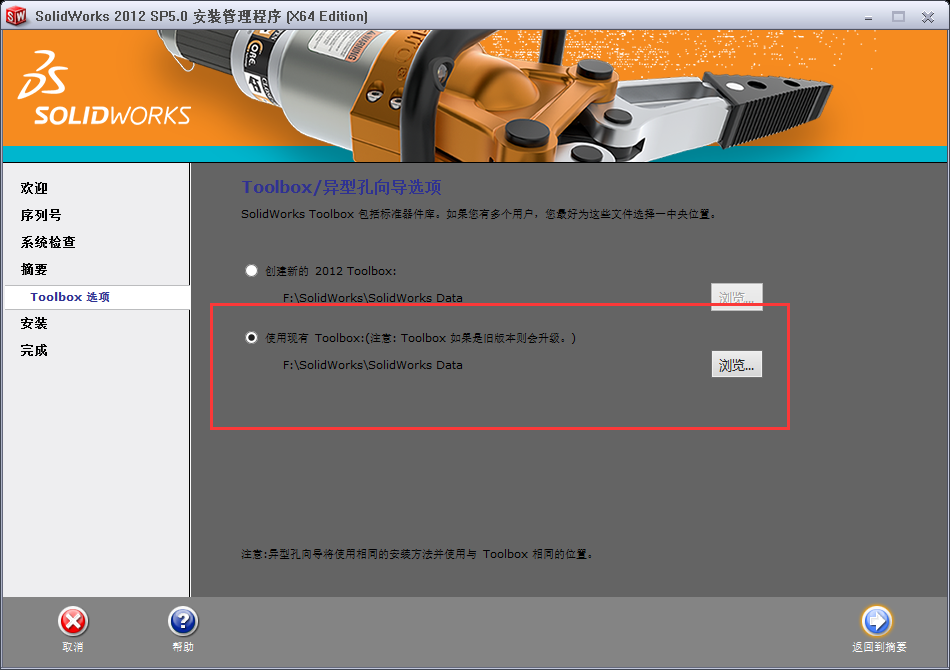Click the Browse (浏览...) button for existing Toolbox

pyautogui.click(x=736, y=365)
